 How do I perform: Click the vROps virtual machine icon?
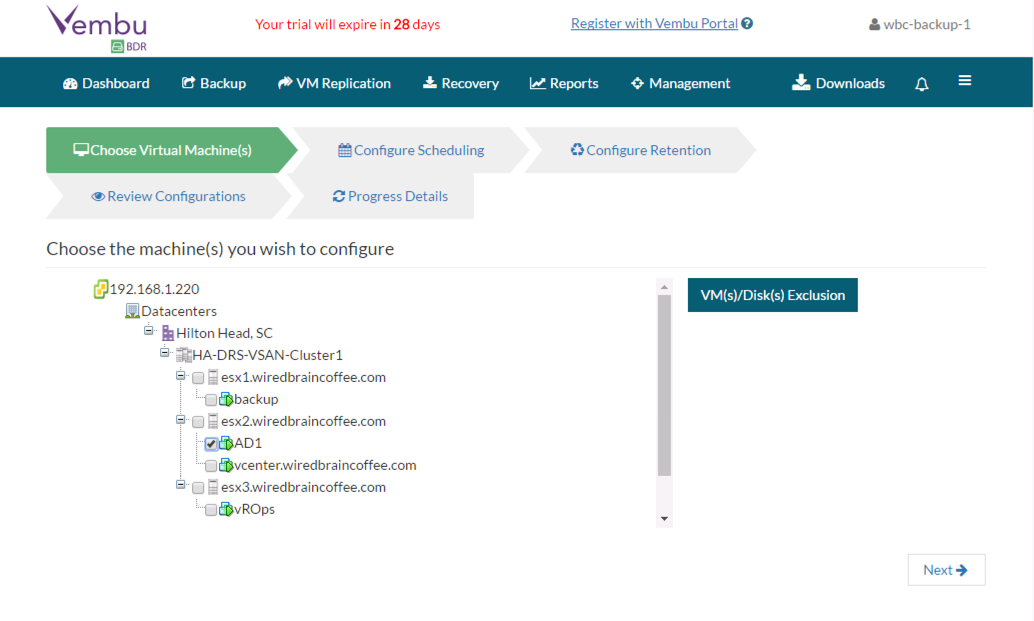pos(226,509)
